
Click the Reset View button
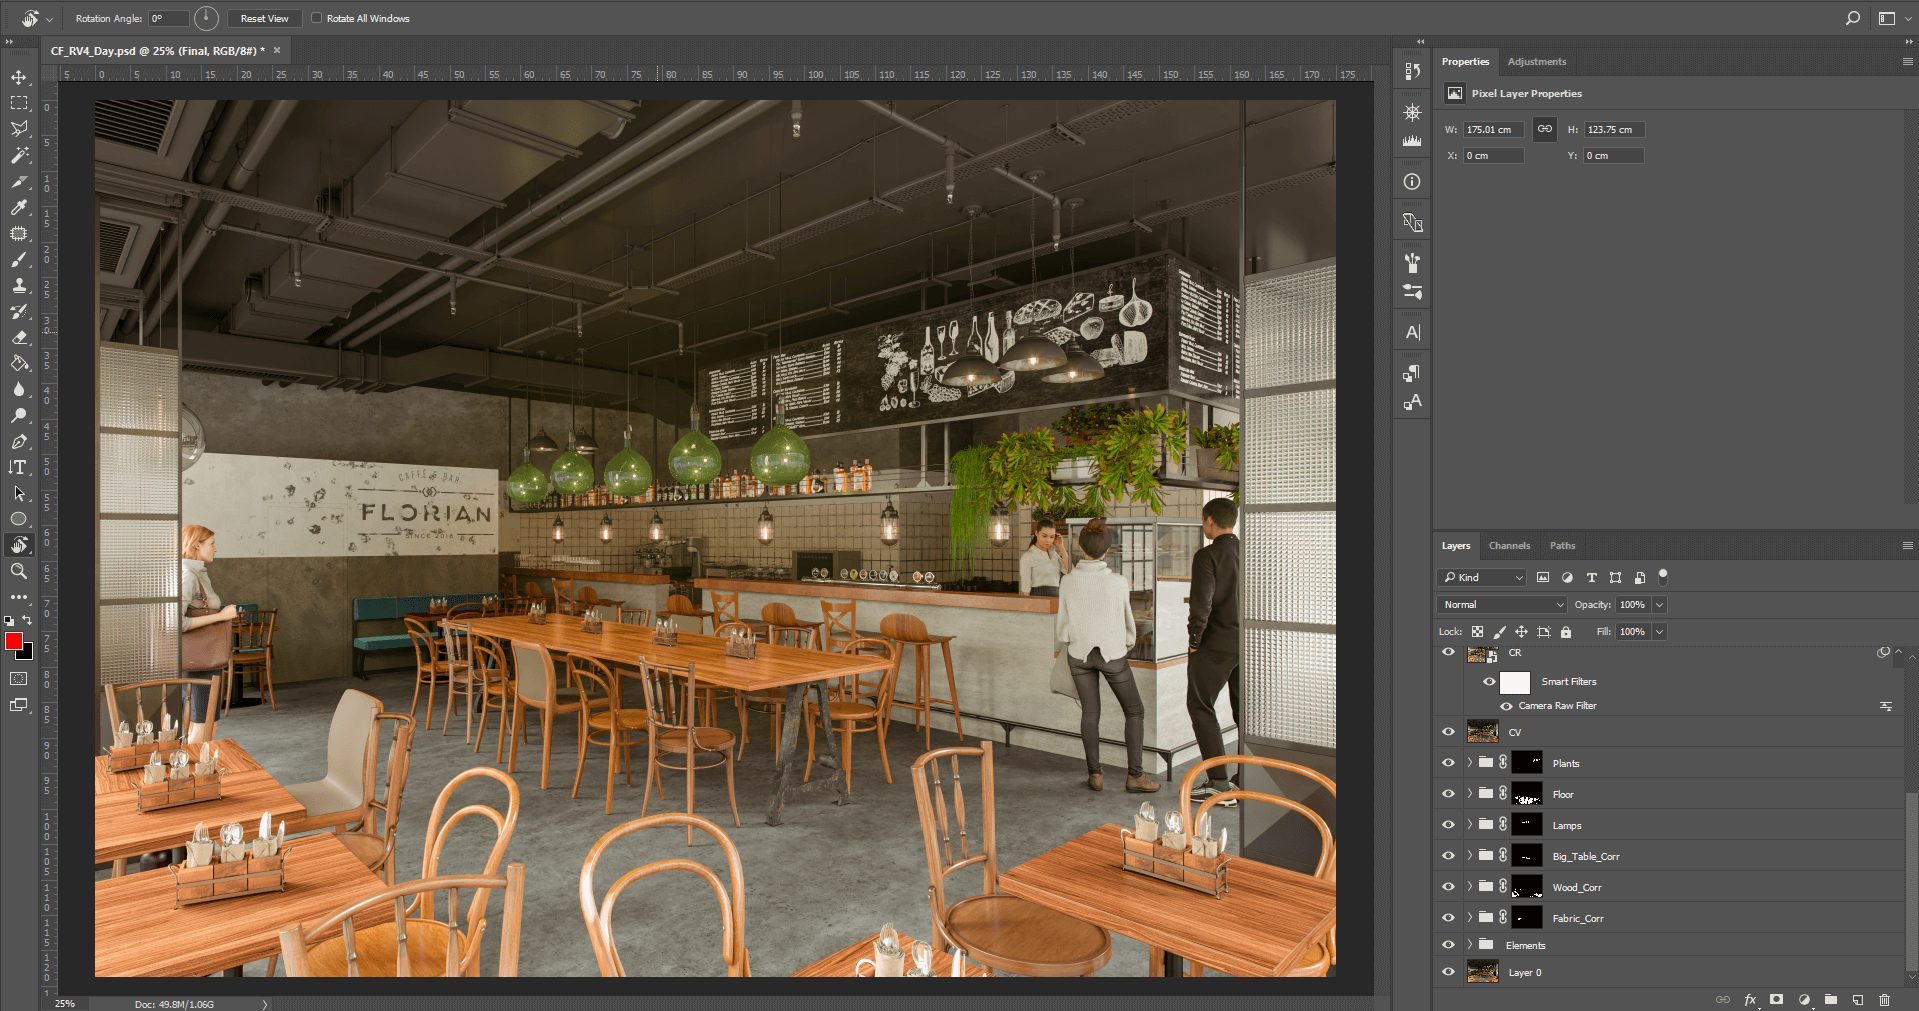coord(264,18)
